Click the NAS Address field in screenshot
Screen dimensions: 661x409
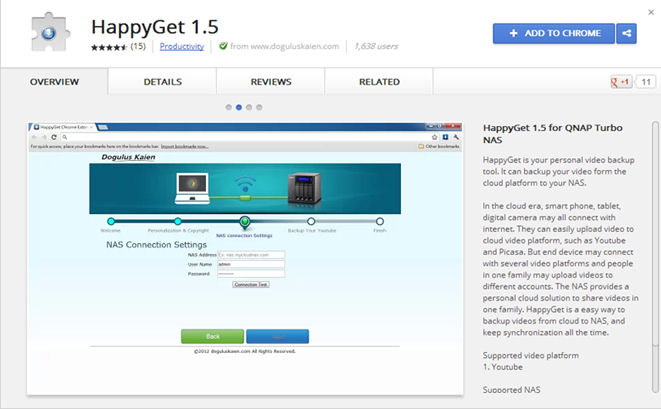tap(251, 255)
